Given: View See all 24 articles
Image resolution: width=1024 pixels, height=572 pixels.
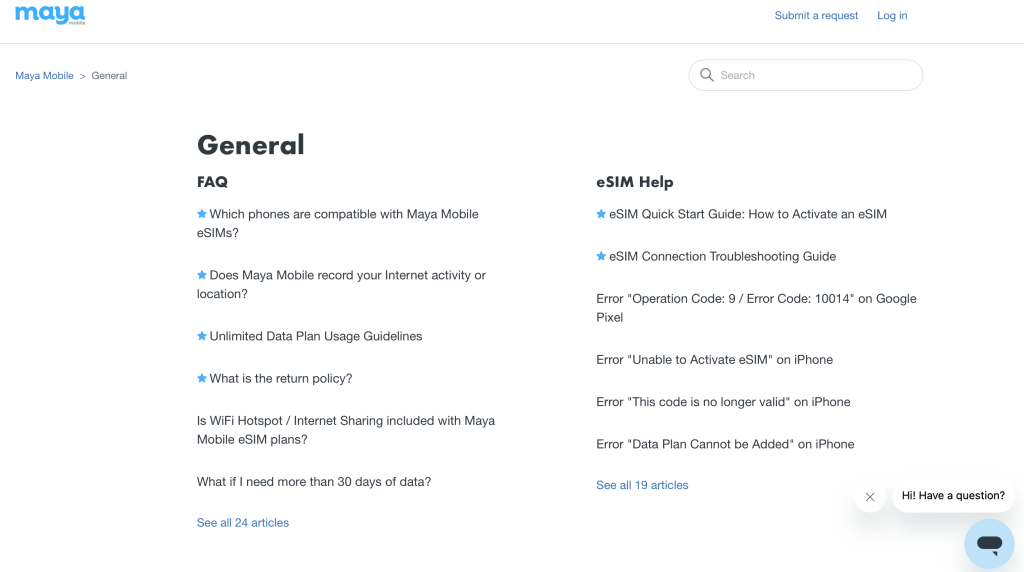Looking at the screenshot, I should [243, 522].
